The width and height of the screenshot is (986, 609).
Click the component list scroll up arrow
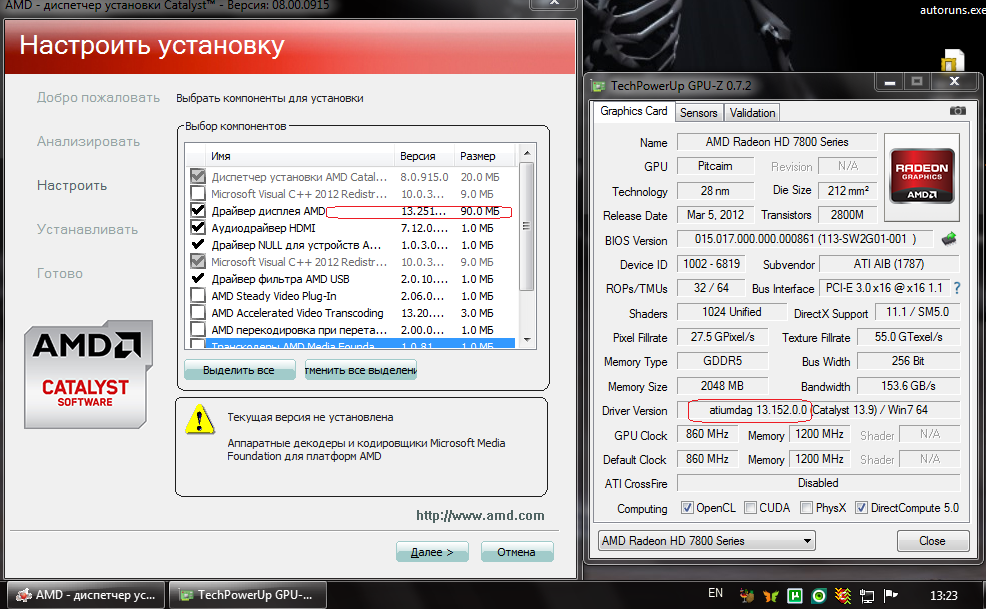point(527,153)
